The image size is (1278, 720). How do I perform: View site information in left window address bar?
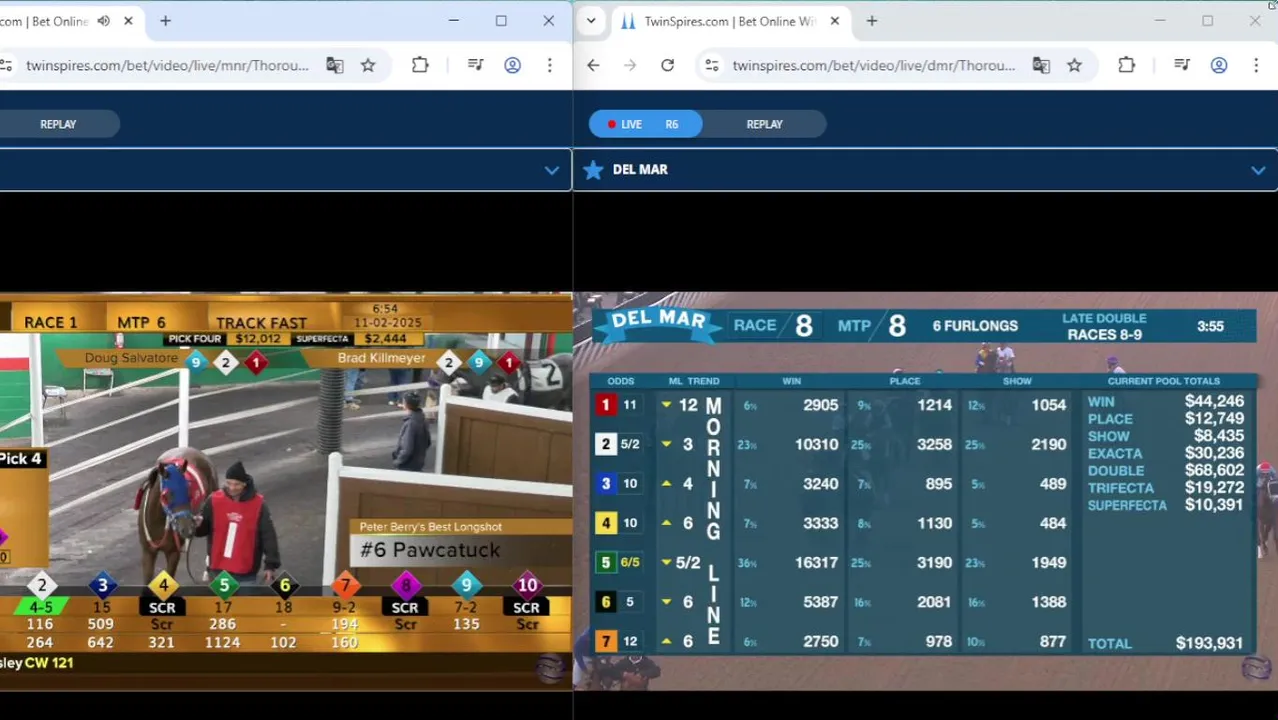tap(6, 65)
